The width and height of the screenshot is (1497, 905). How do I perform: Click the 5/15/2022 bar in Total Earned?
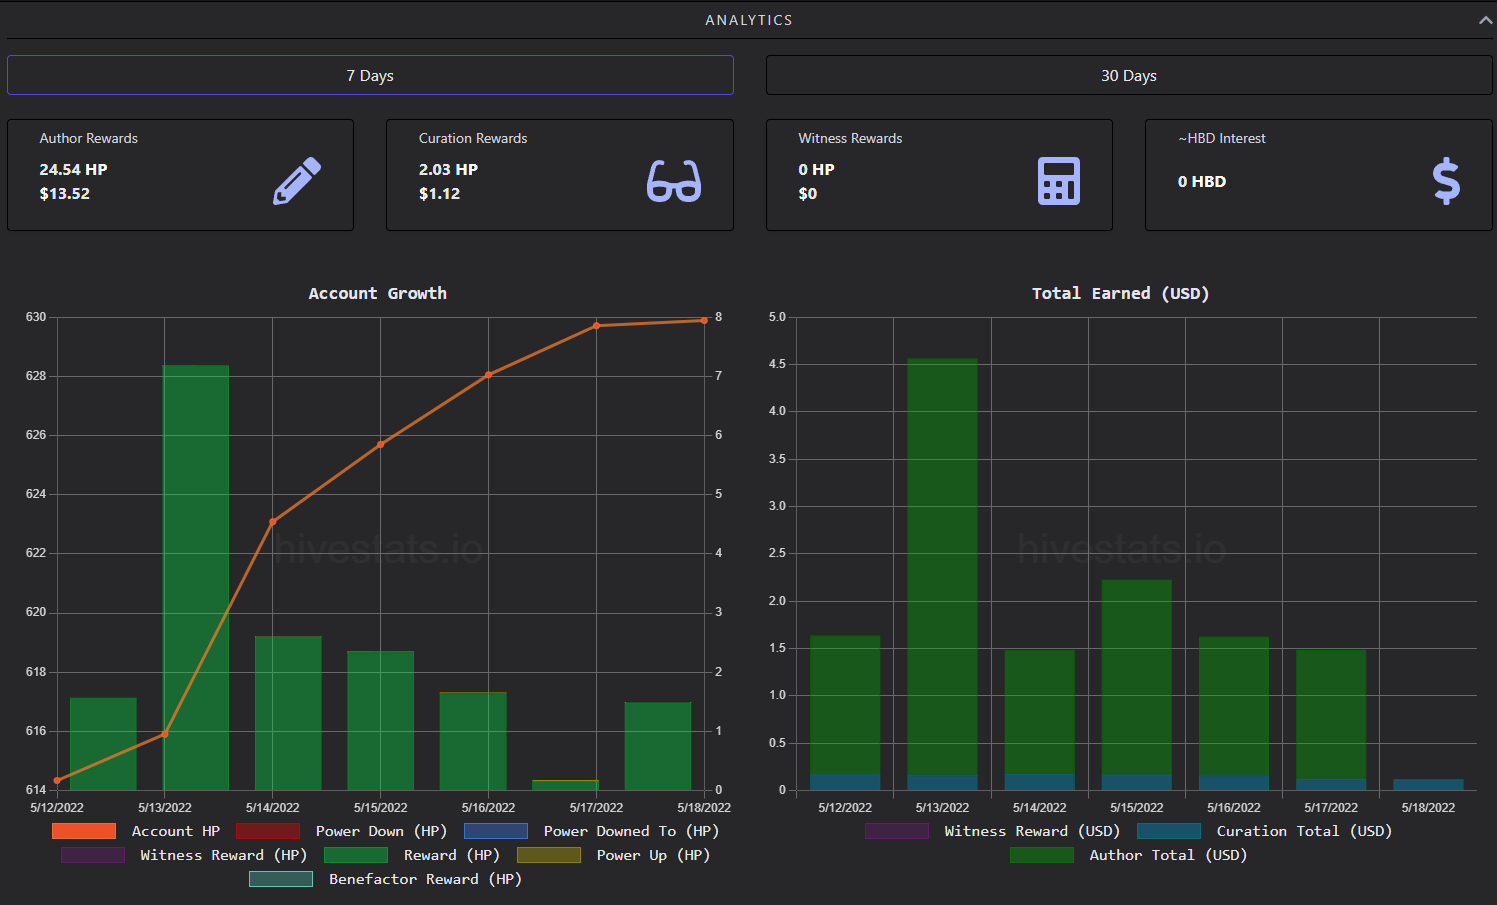pos(1136,685)
